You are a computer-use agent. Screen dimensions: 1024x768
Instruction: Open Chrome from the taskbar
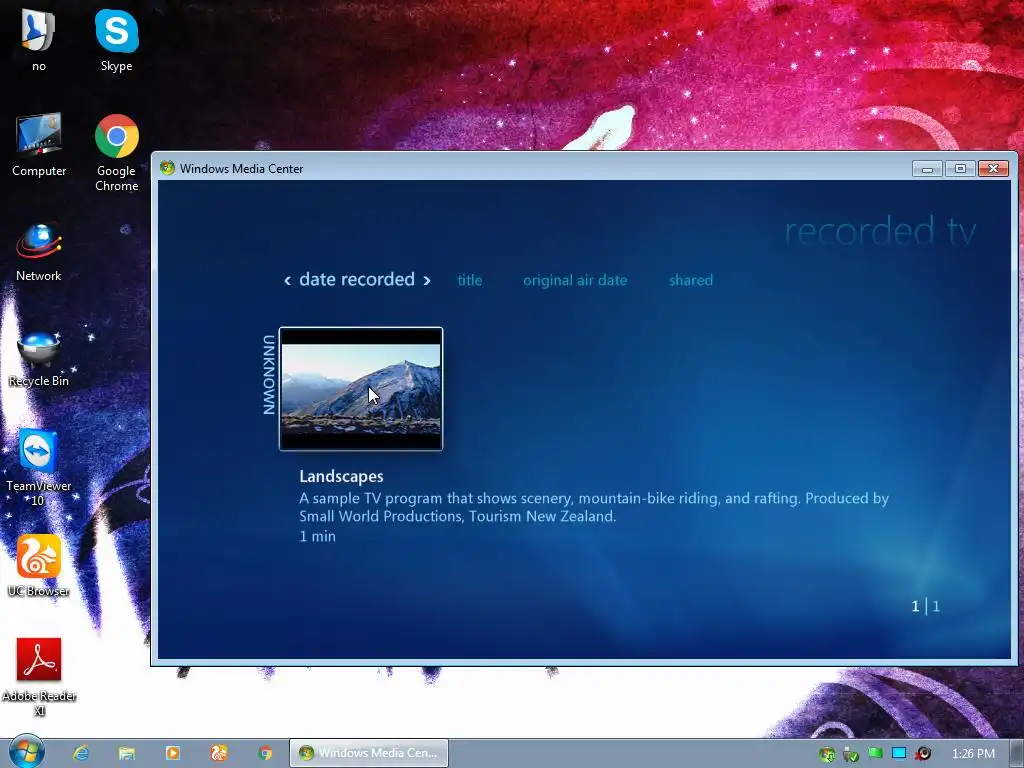click(x=264, y=753)
